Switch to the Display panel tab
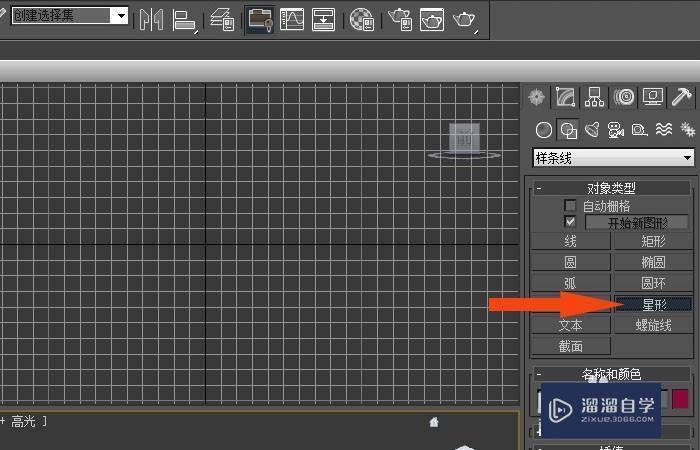Image resolution: width=700 pixels, height=450 pixels. pos(653,97)
